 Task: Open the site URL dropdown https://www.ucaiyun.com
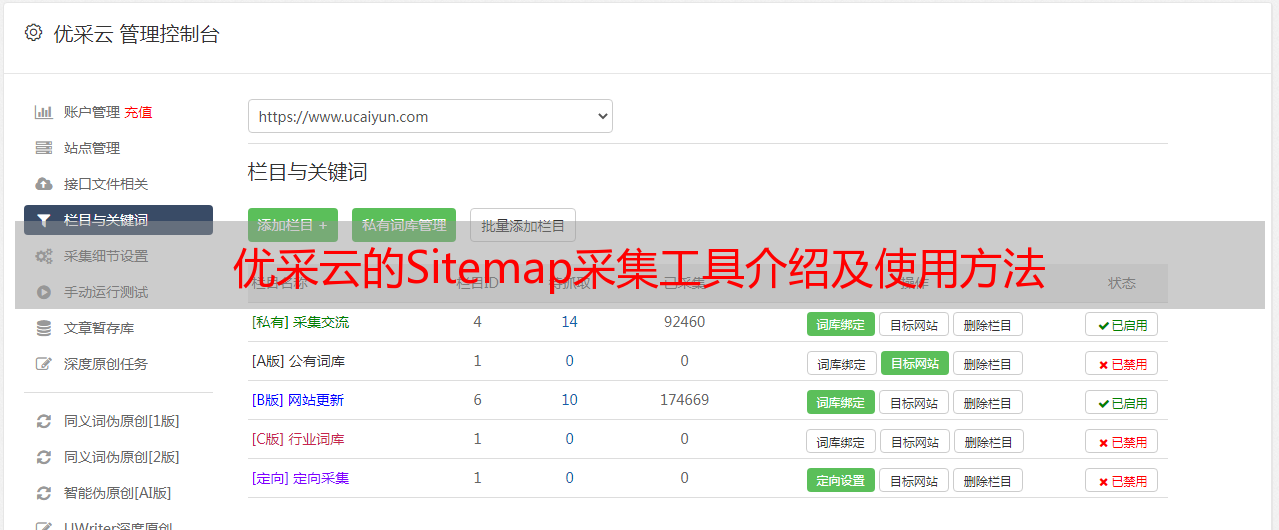point(430,116)
